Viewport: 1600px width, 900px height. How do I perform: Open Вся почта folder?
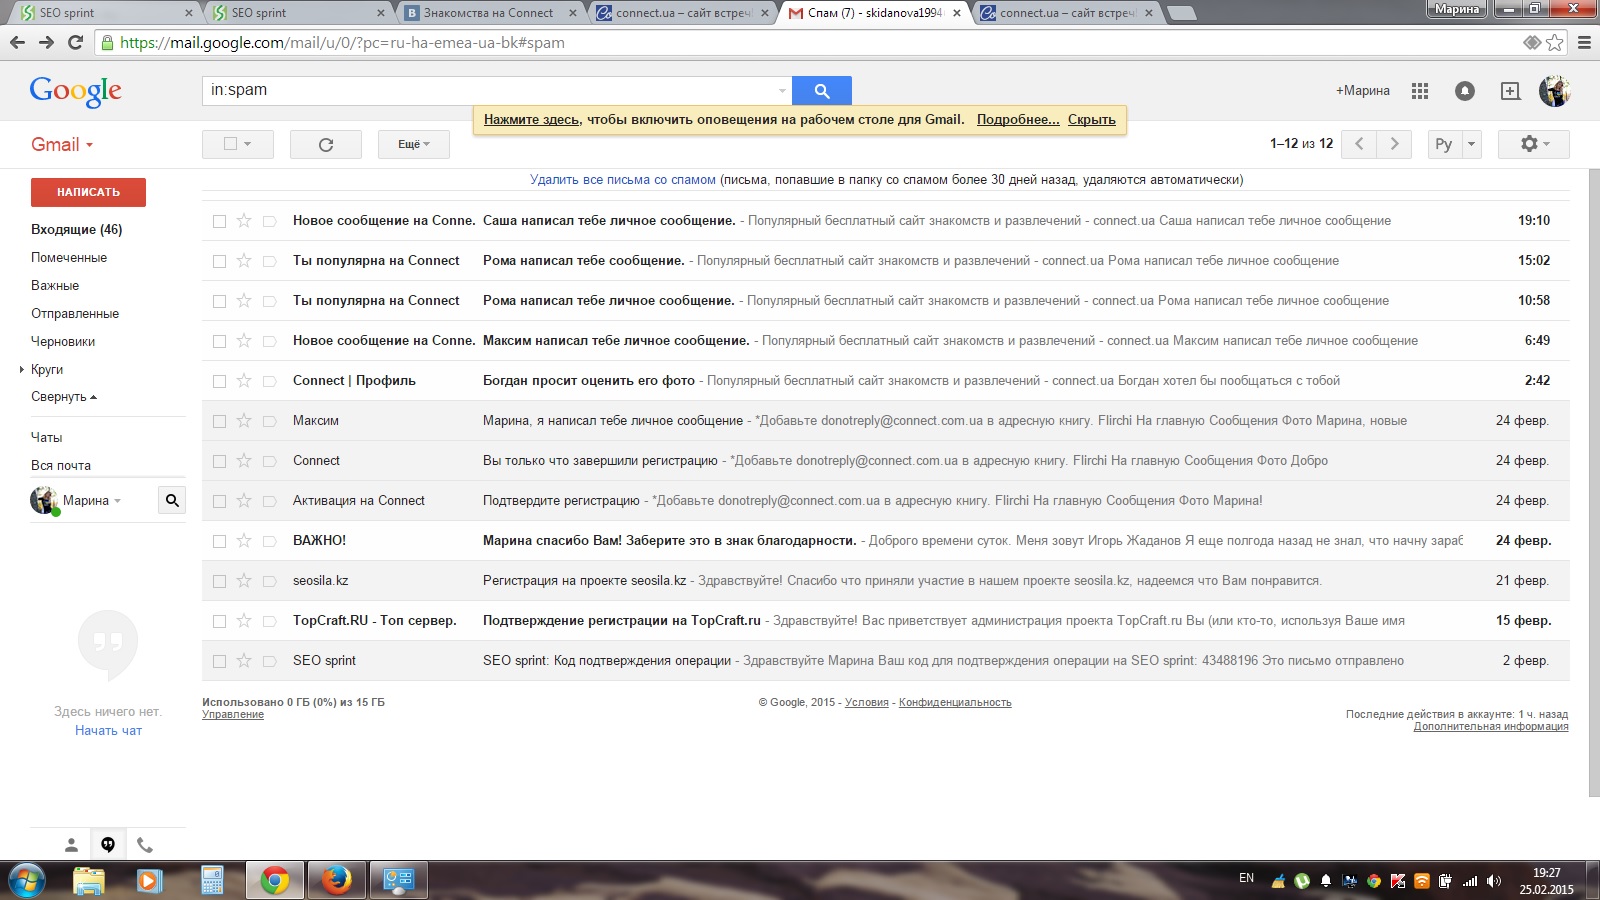61,465
